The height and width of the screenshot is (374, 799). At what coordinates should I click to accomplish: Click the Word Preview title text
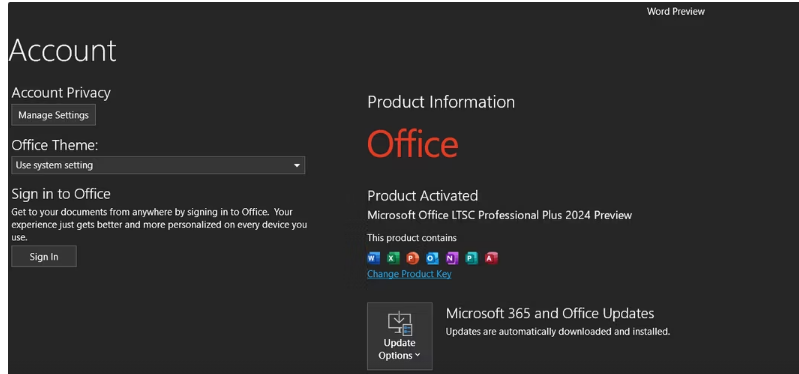click(676, 11)
